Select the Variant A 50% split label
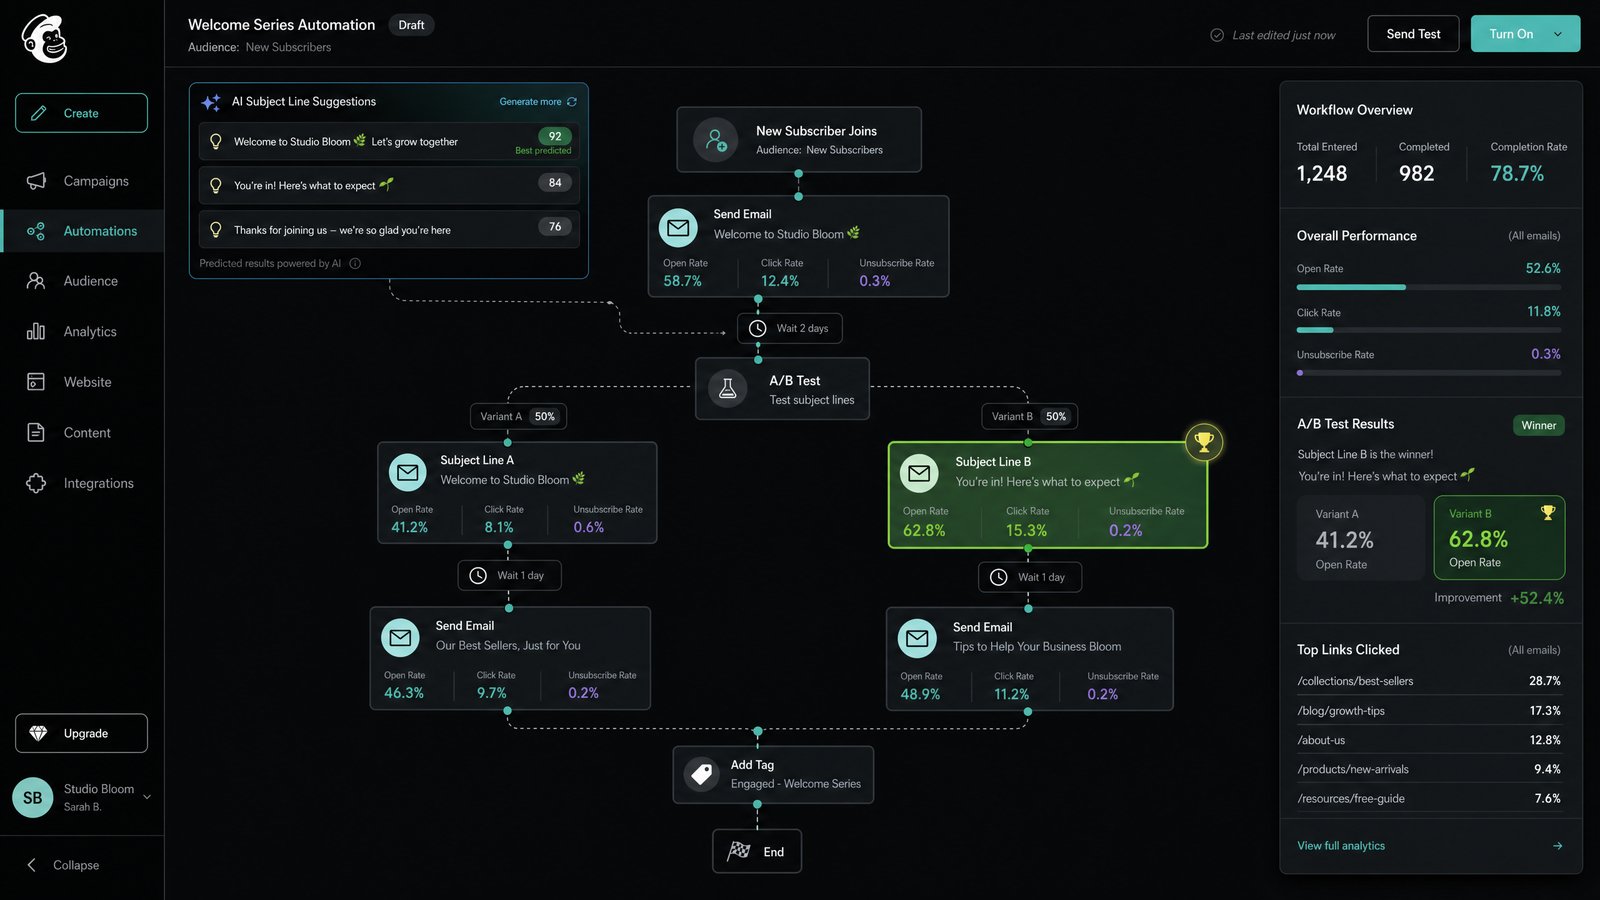This screenshot has width=1600, height=900. pos(518,416)
